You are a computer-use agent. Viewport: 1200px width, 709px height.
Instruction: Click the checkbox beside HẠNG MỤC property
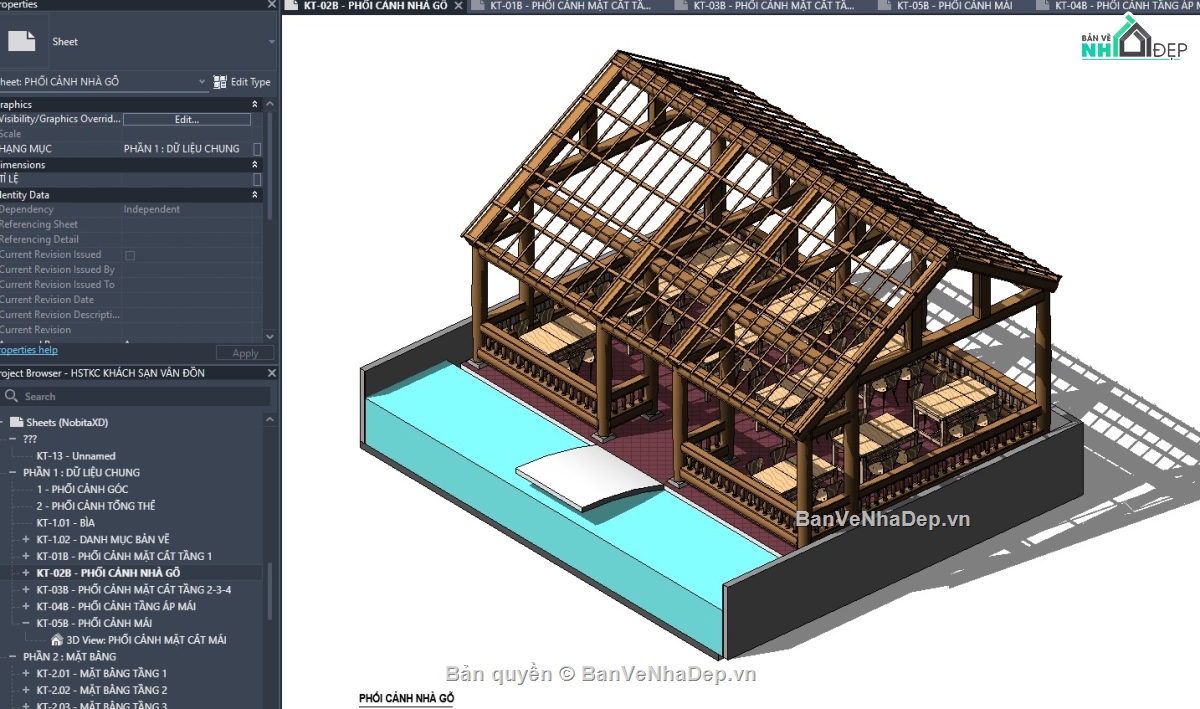coord(257,148)
